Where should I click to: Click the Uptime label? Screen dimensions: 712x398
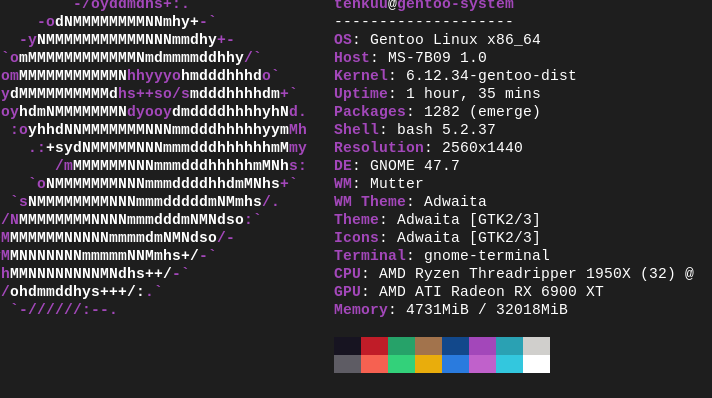click(361, 94)
